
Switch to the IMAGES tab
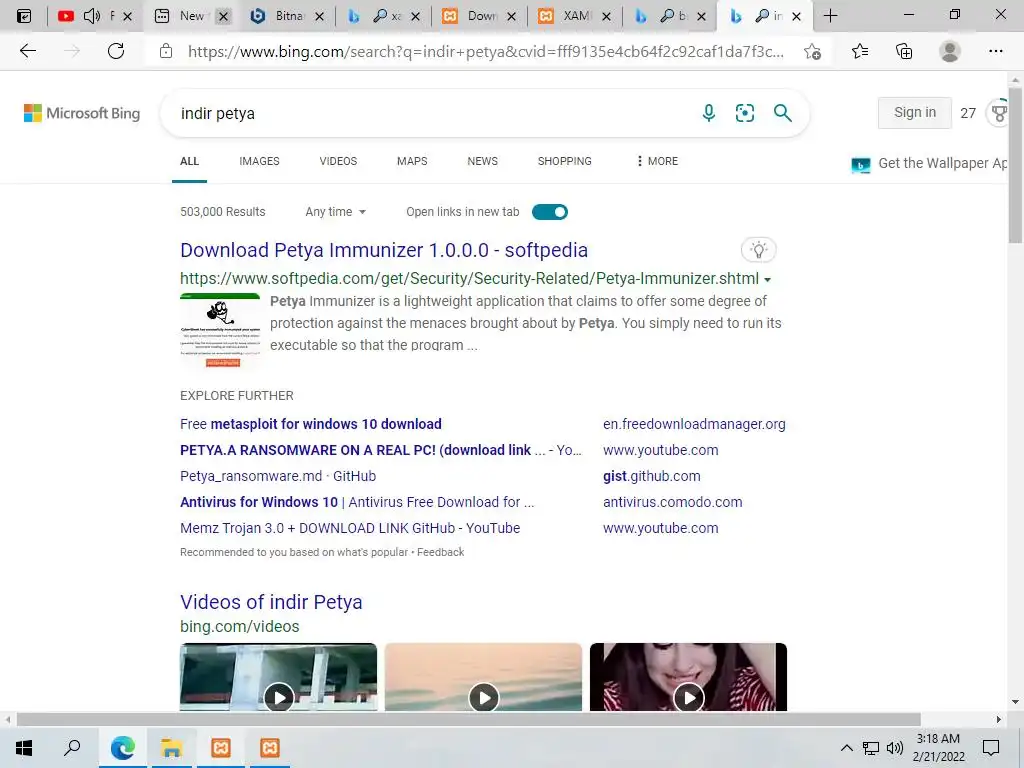[259, 161]
